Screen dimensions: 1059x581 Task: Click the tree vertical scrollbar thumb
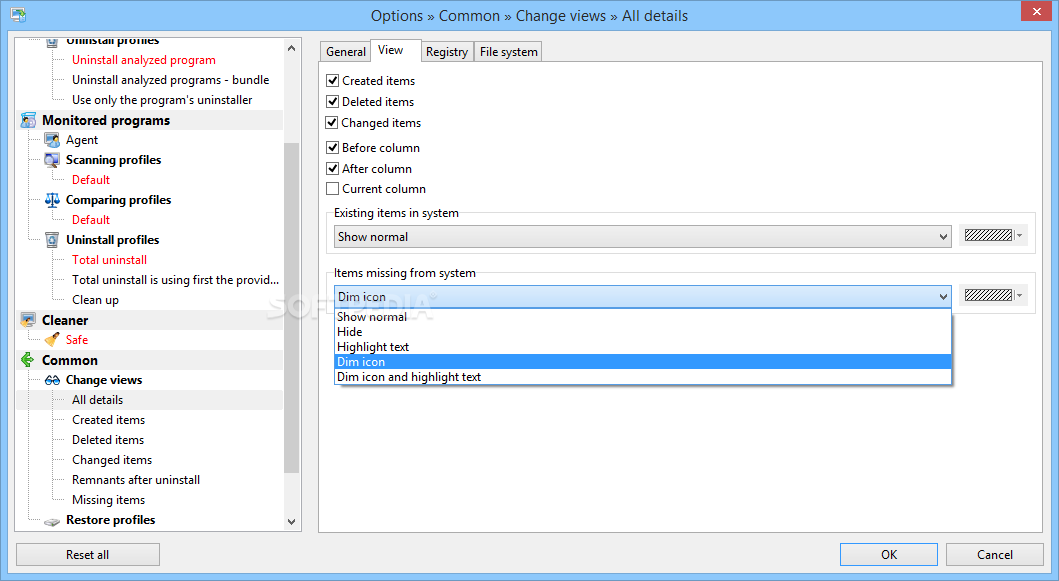(x=291, y=308)
